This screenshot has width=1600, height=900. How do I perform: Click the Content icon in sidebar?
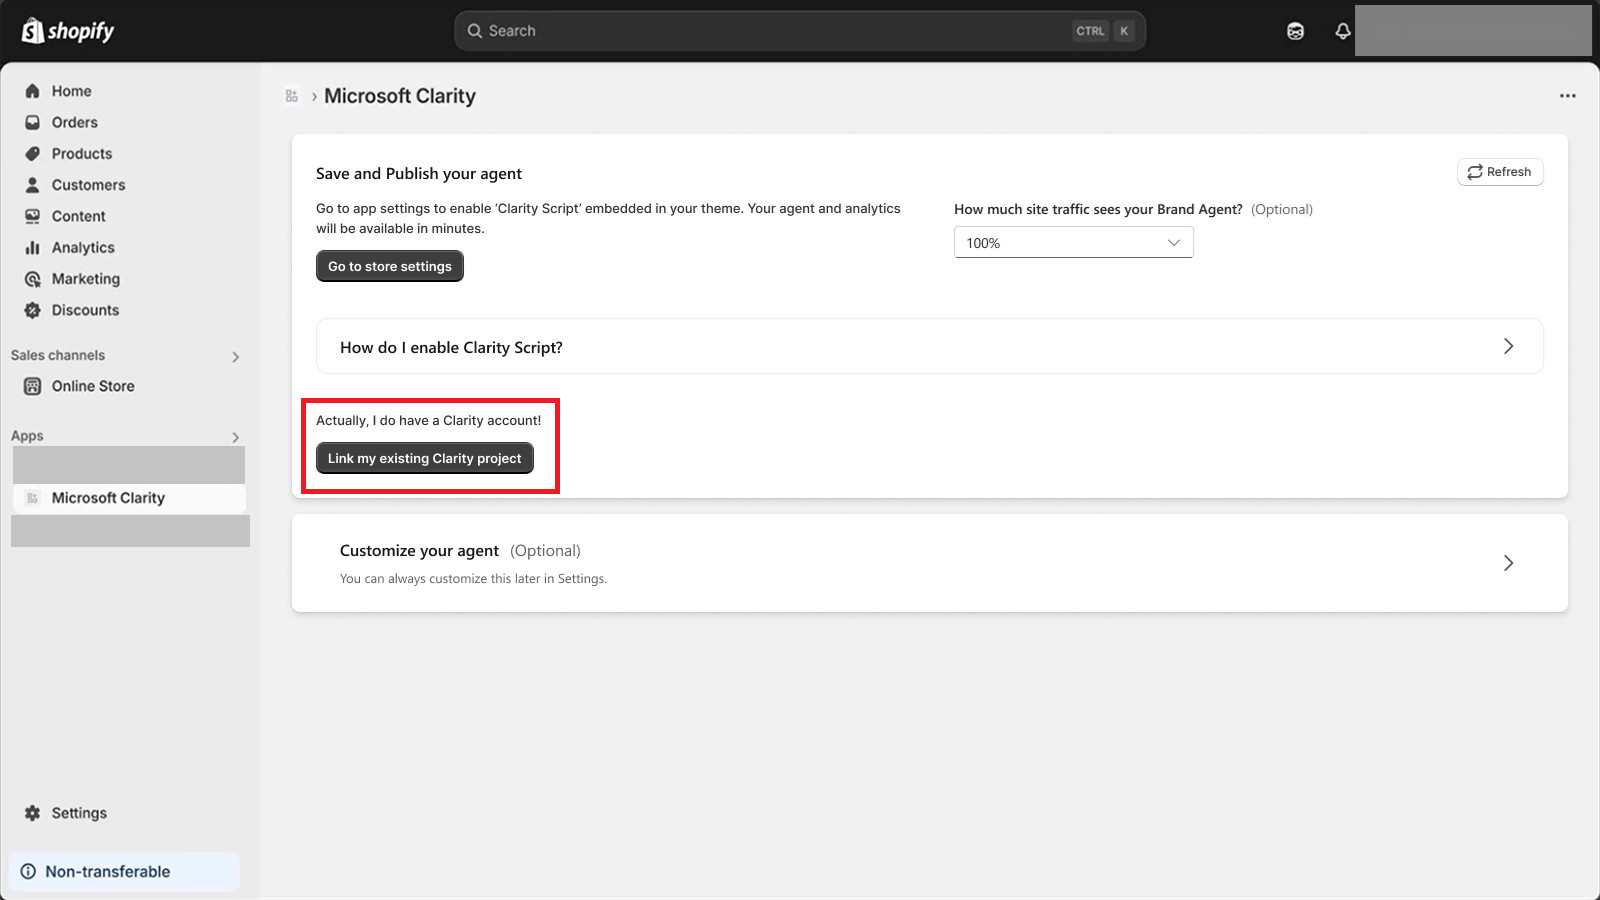click(x=32, y=216)
